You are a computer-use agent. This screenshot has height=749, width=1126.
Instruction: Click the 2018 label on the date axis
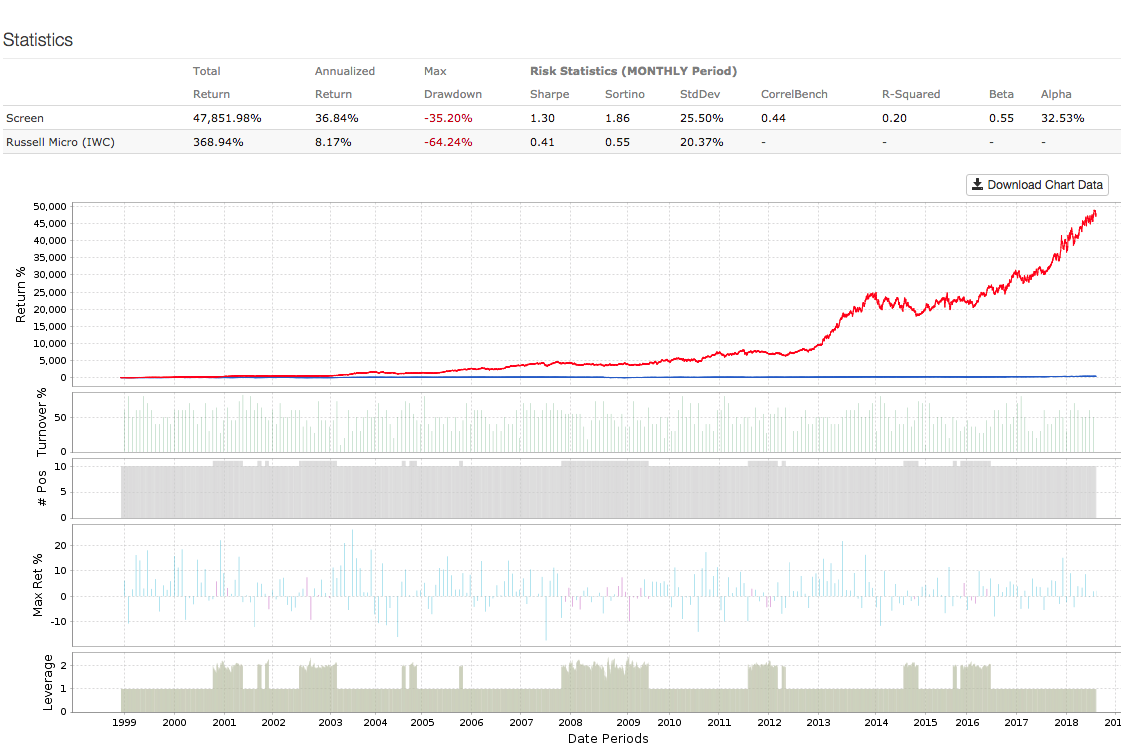(x=1066, y=722)
